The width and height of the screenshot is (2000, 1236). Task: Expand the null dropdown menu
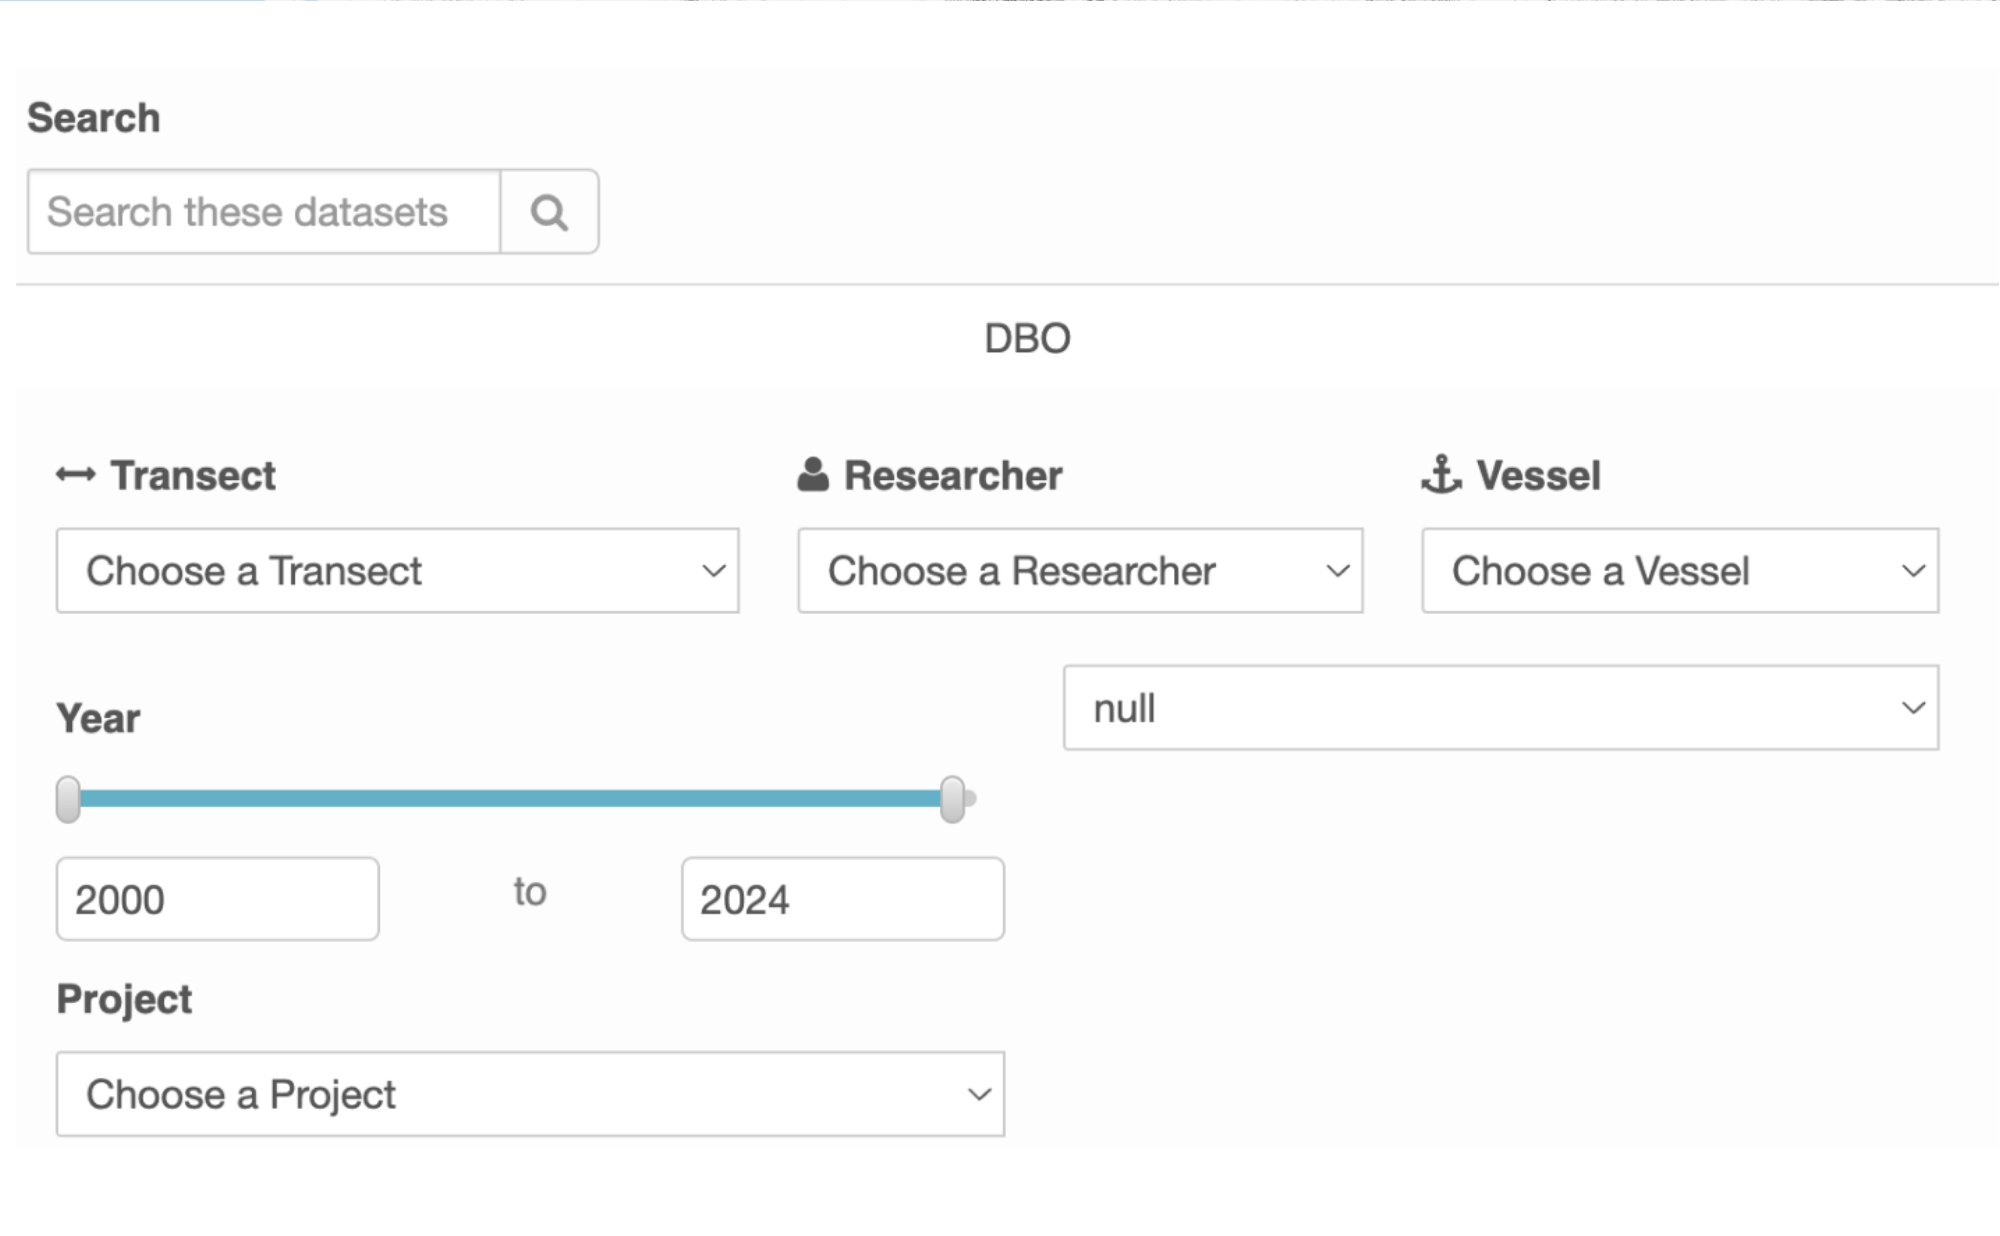click(1500, 708)
